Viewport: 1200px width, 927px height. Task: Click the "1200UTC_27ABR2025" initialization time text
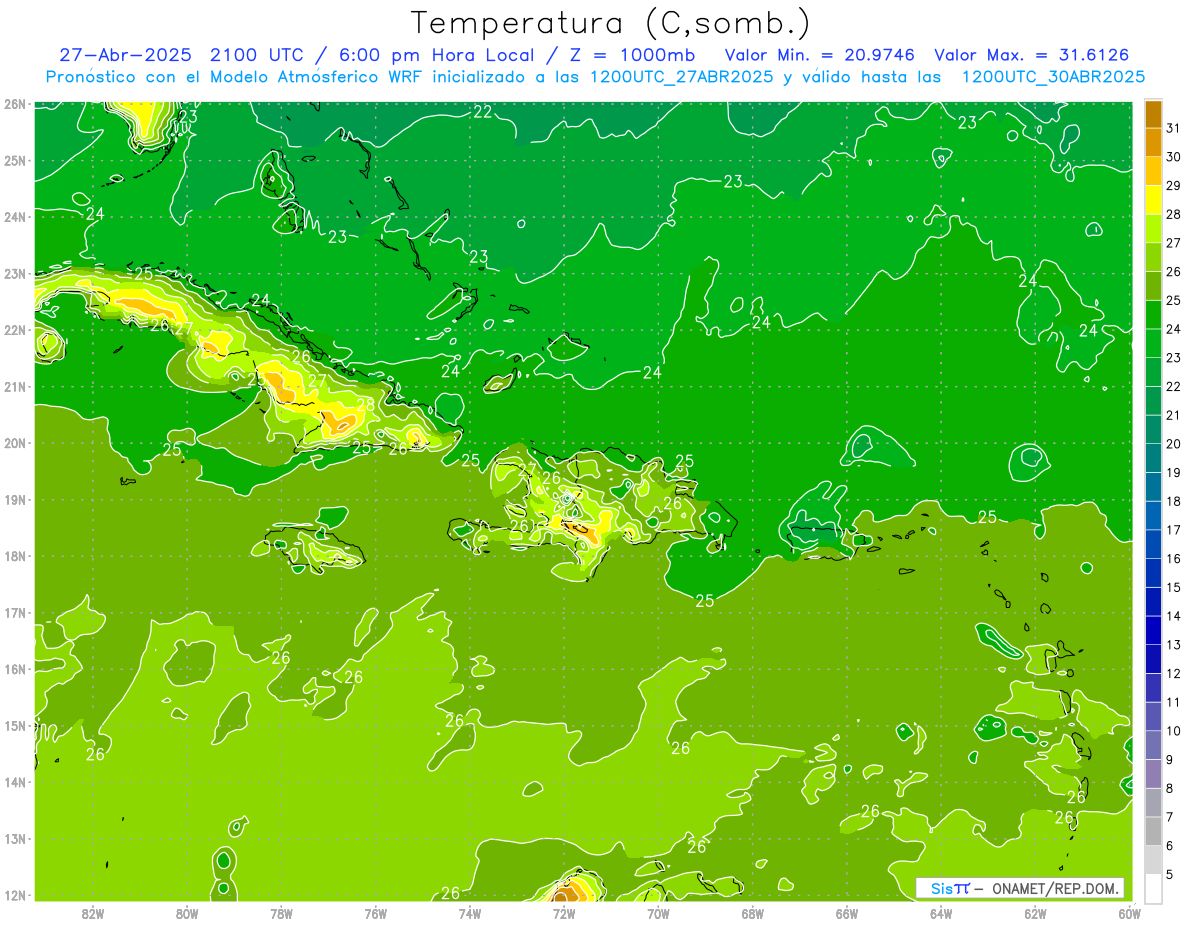(x=684, y=77)
